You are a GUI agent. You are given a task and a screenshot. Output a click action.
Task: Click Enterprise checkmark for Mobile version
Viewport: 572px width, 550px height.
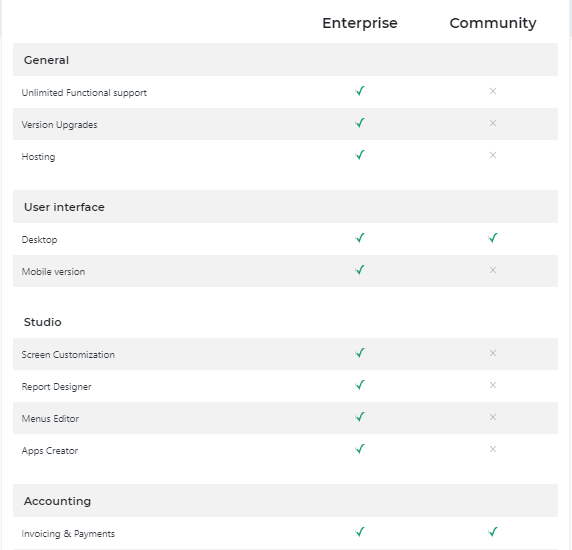click(360, 270)
